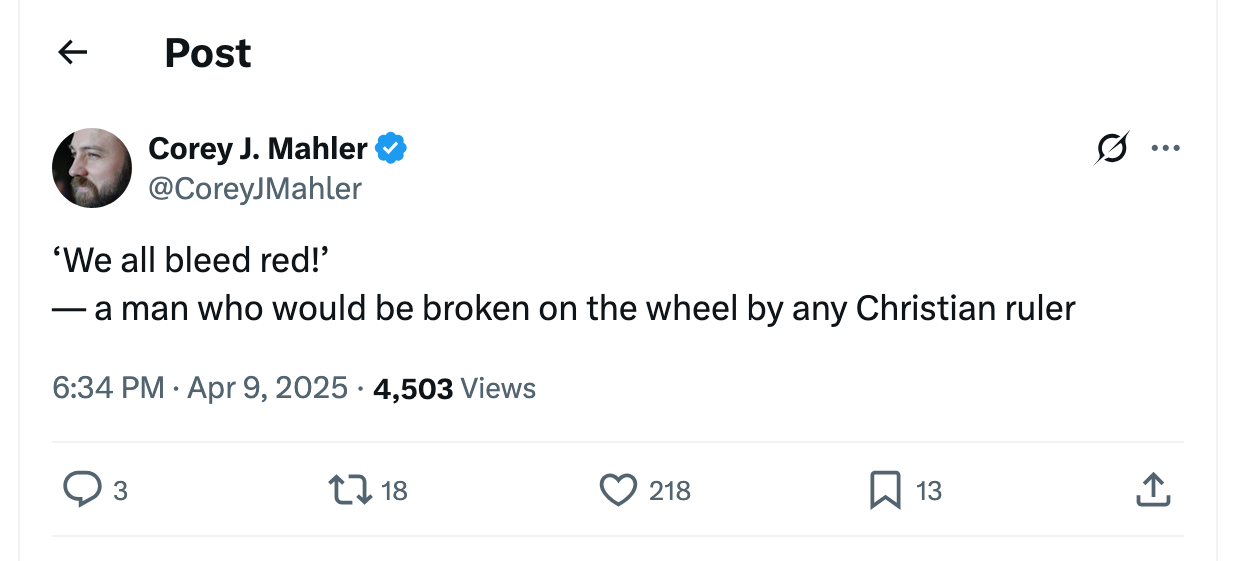Click the display name Corey J. Mahler
This screenshot has height=561, width=1233.
click(x=258, y=149)
